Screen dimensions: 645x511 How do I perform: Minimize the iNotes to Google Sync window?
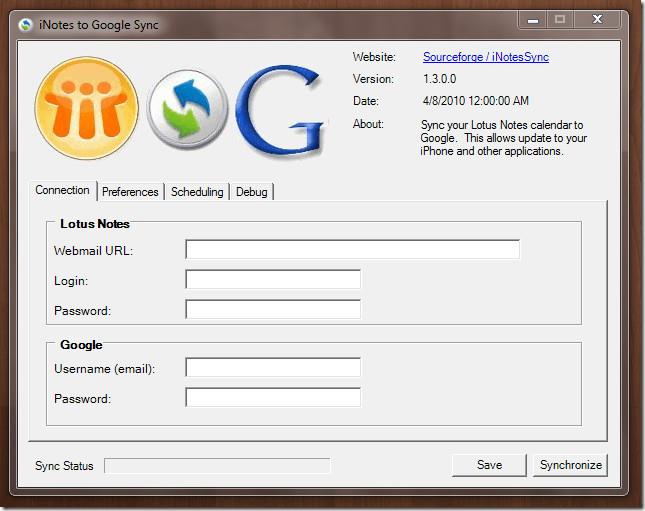point(533,20)
